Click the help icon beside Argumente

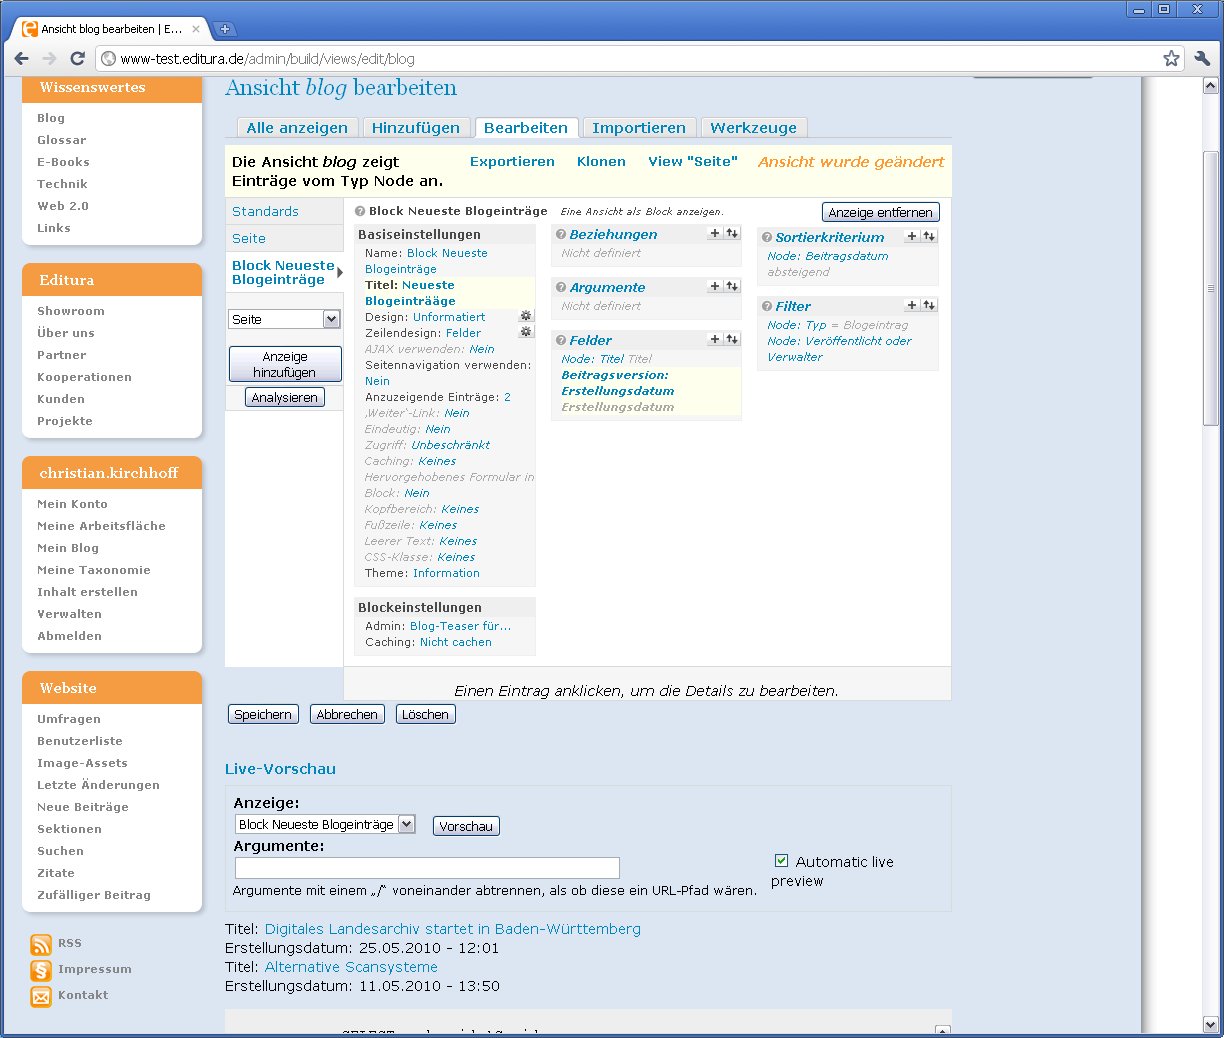(x=561, y=288)
